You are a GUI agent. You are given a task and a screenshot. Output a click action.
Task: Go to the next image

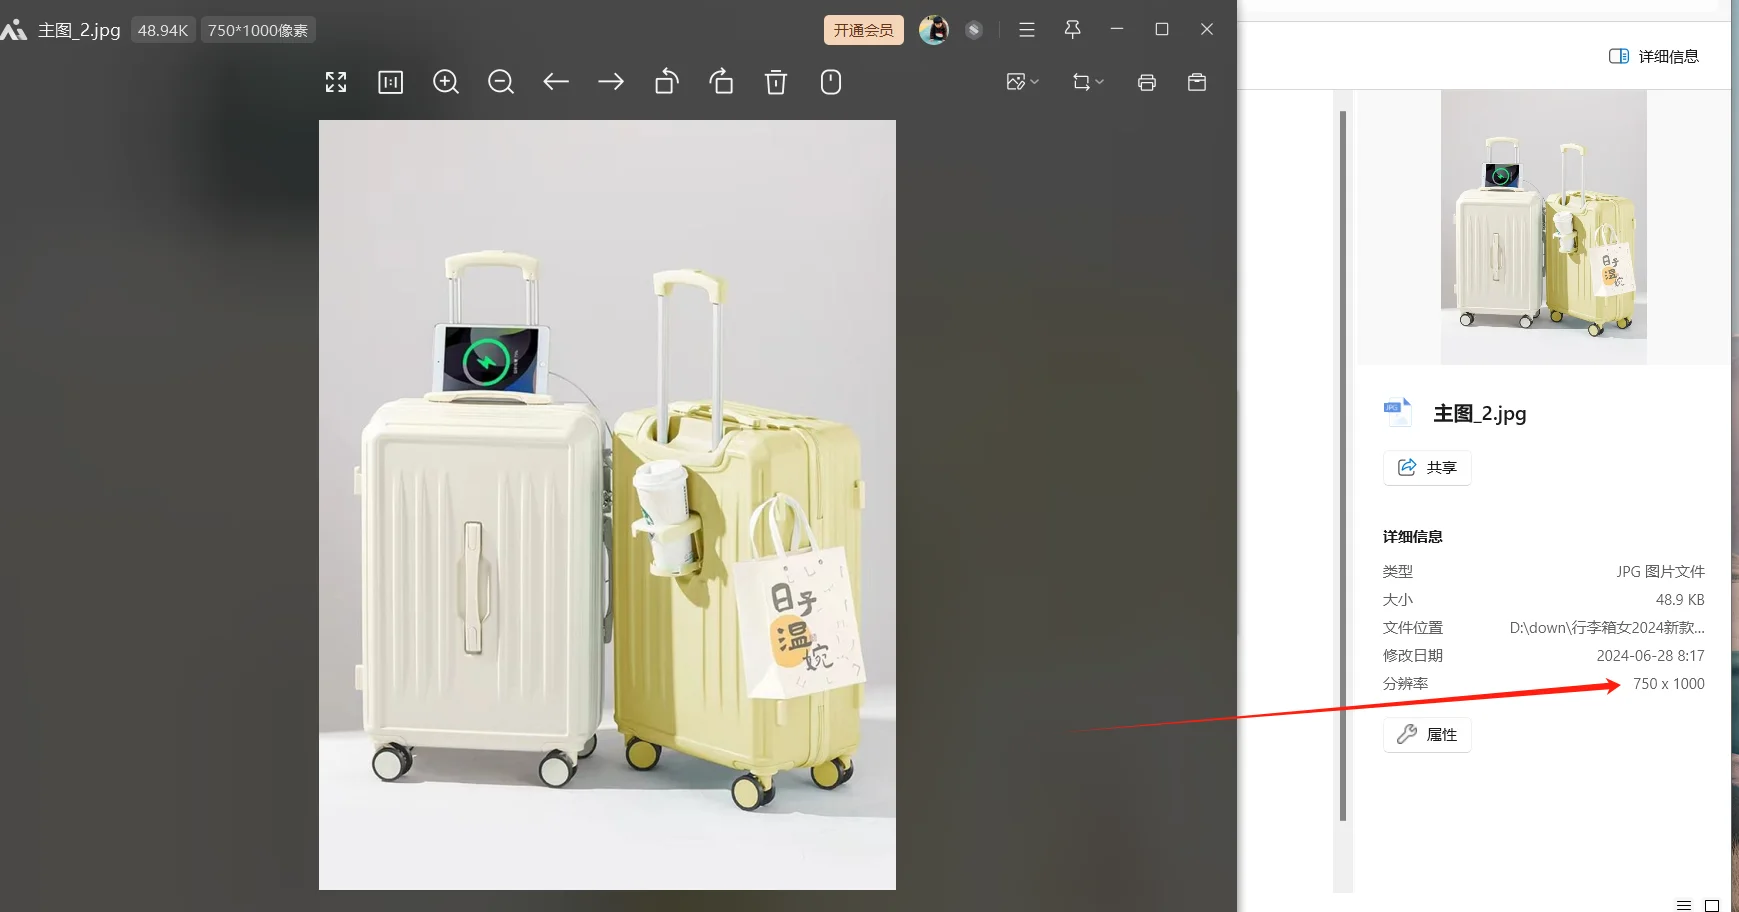point(610,81)
